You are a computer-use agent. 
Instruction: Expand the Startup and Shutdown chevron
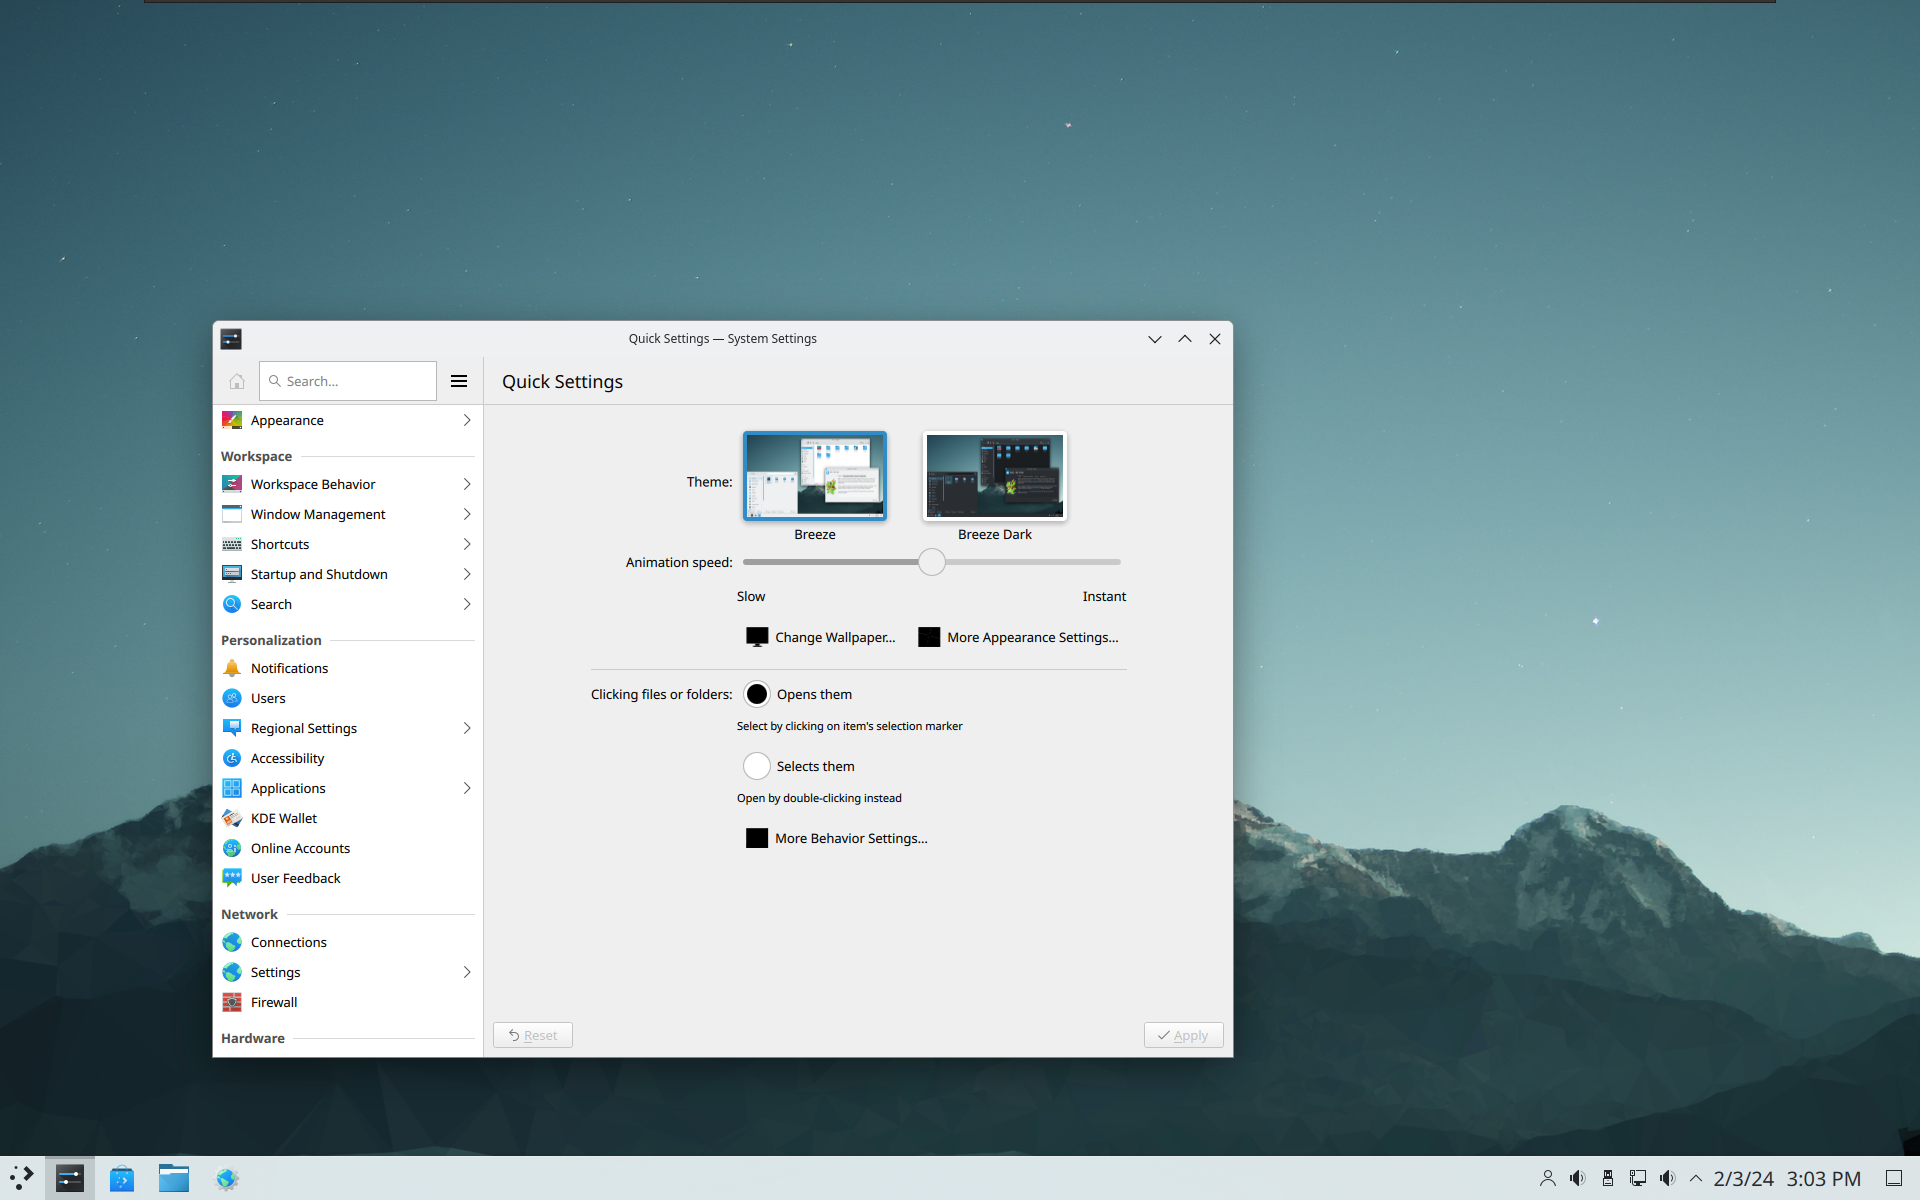pos(467,574)
